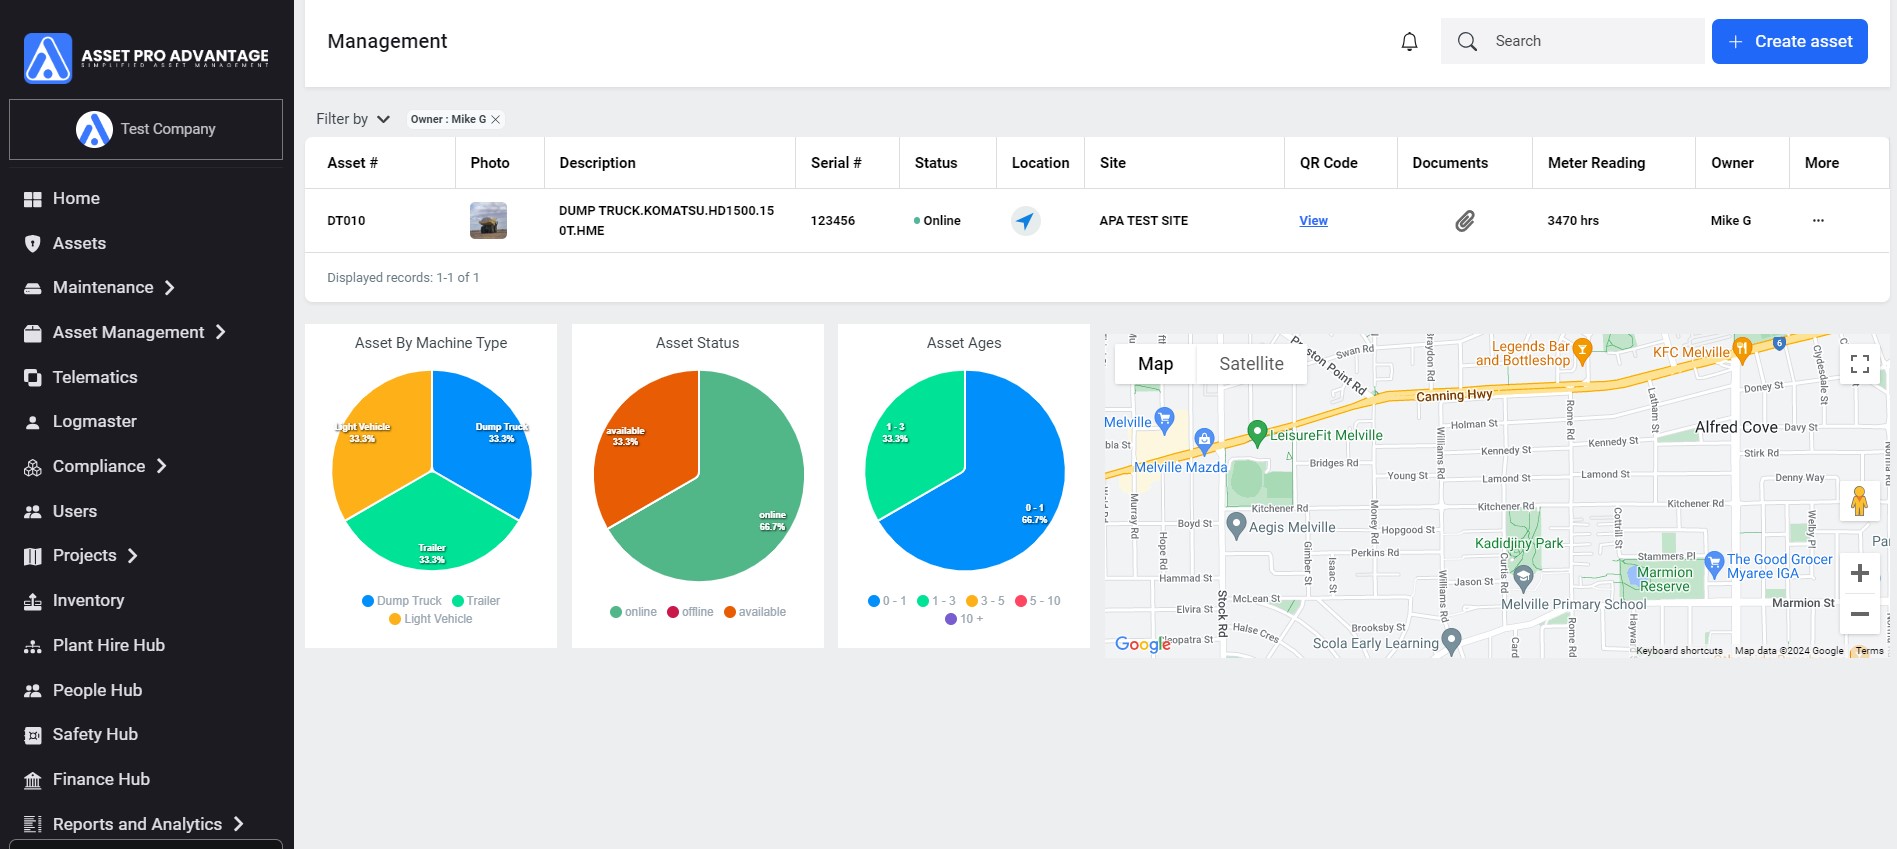Toggle Light Vehicle legend swatch

point(395,619)
